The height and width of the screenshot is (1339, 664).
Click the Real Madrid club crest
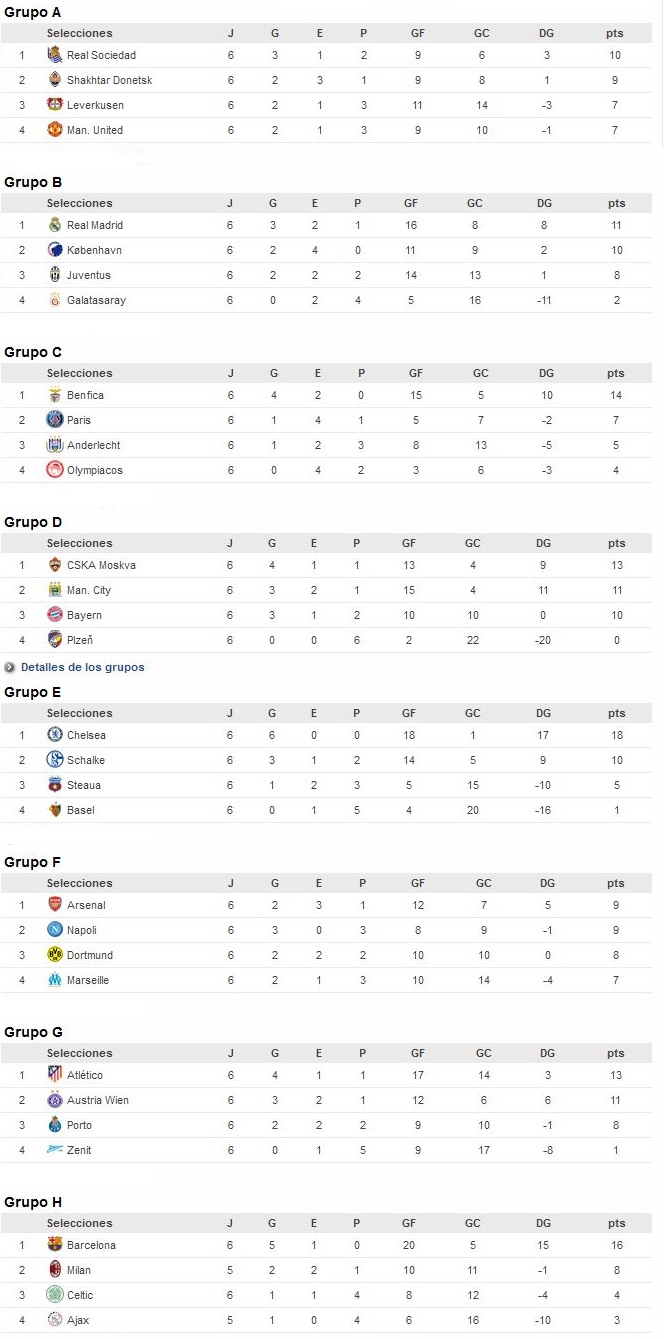[x=55, y=225]
